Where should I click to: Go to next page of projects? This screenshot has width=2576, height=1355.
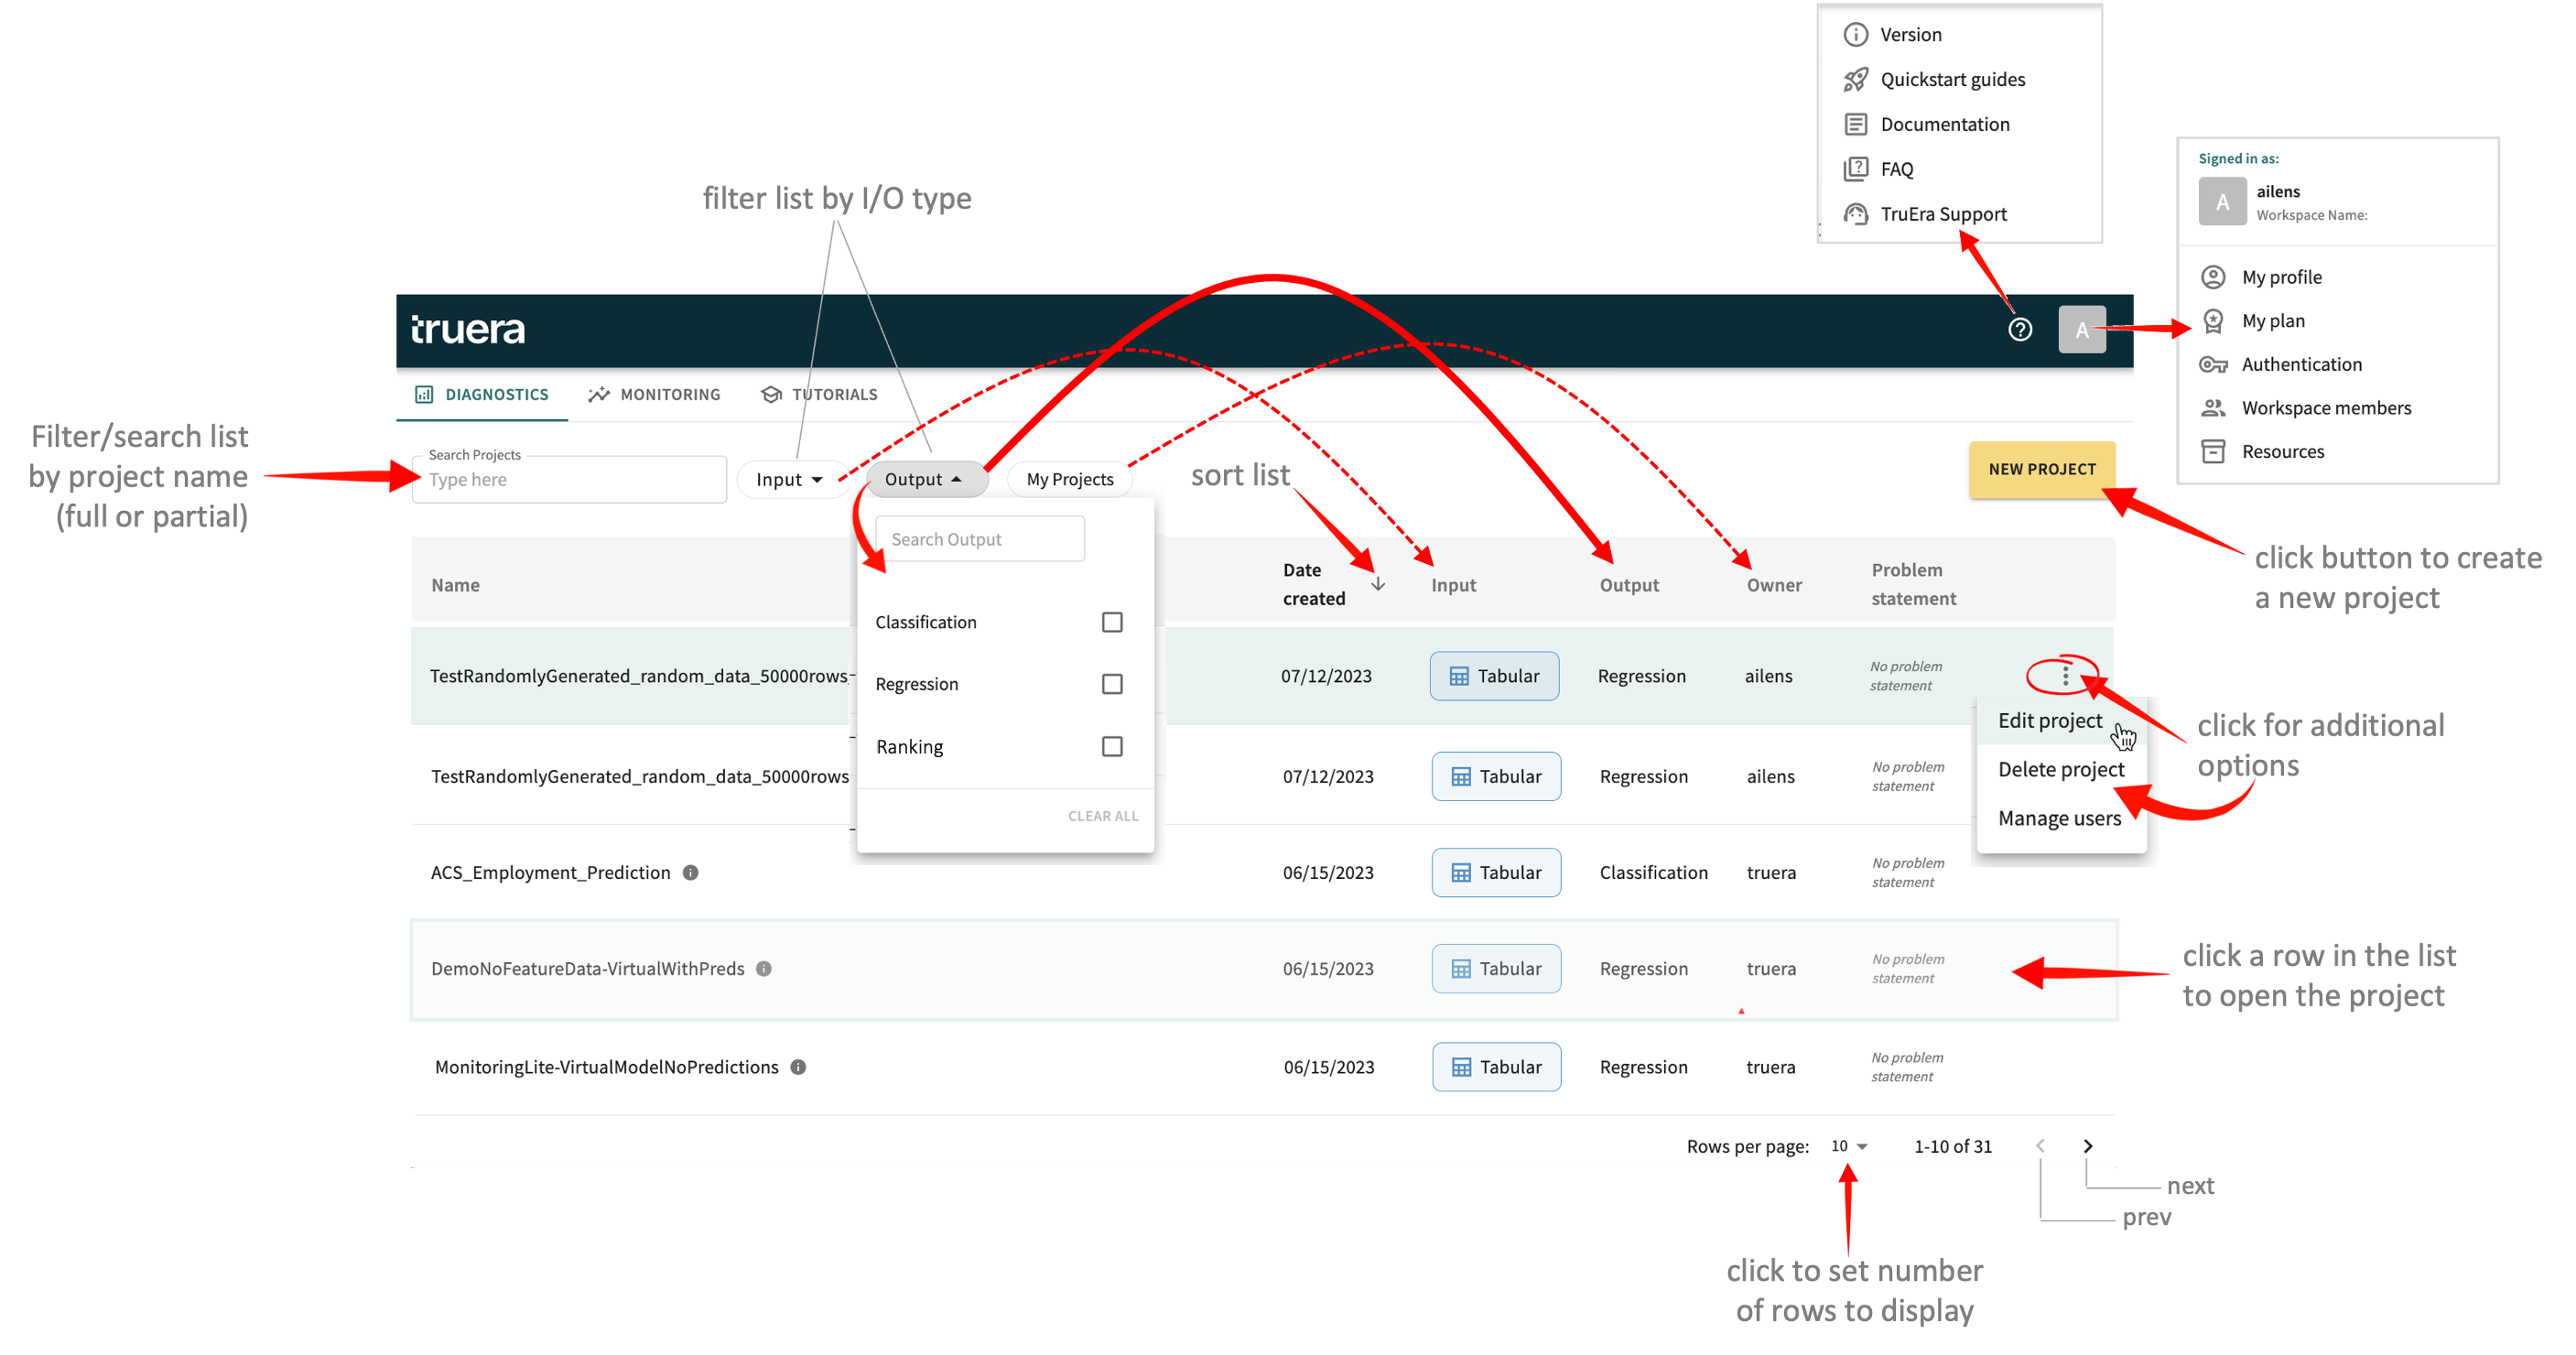point(2088,1146)
